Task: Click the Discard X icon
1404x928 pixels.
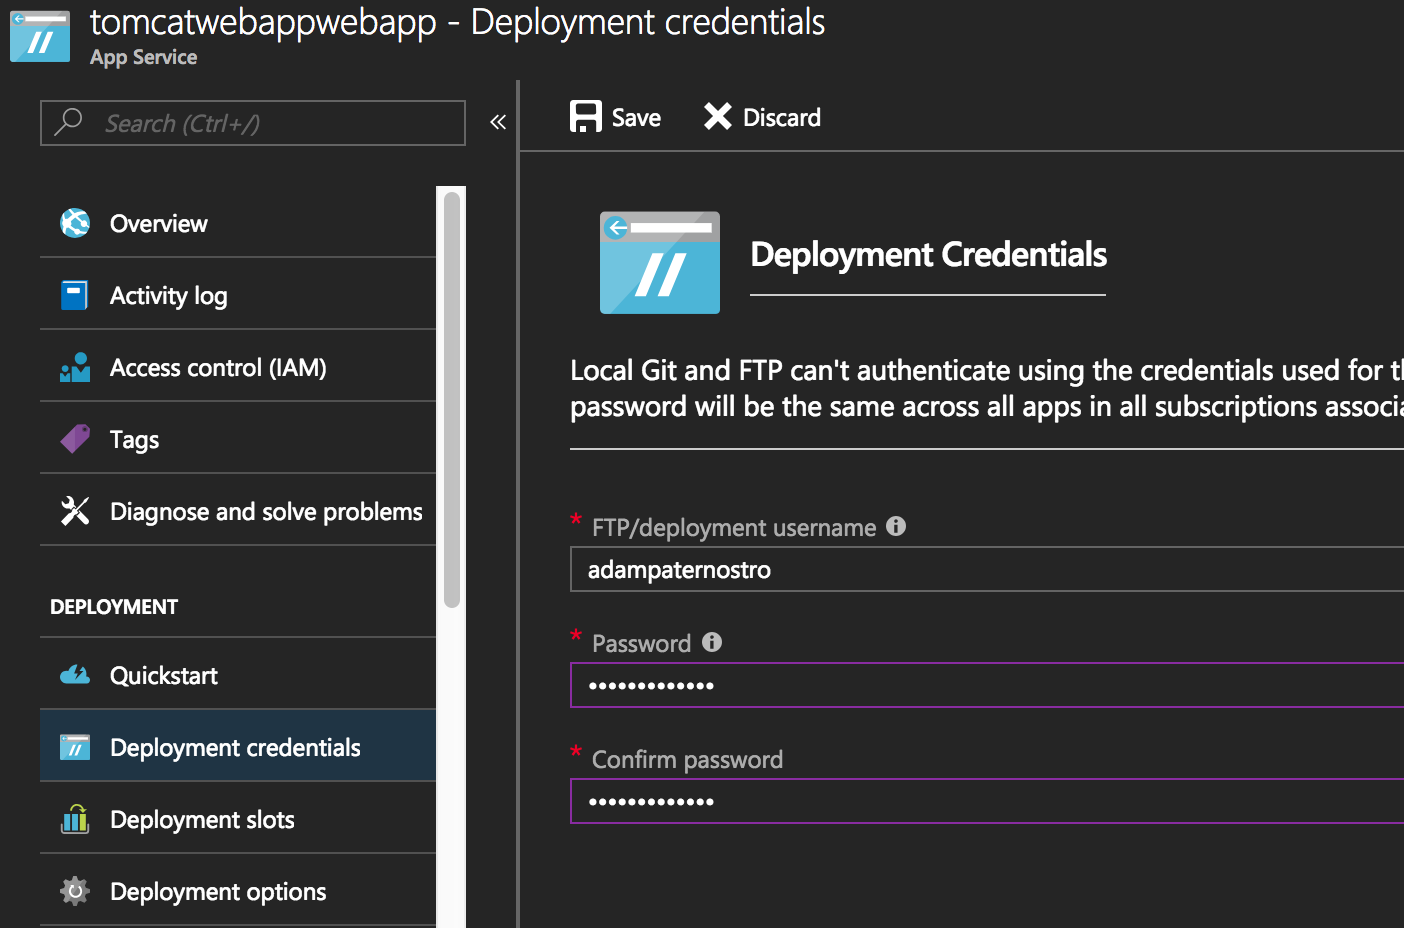Action: pos(717,117)
